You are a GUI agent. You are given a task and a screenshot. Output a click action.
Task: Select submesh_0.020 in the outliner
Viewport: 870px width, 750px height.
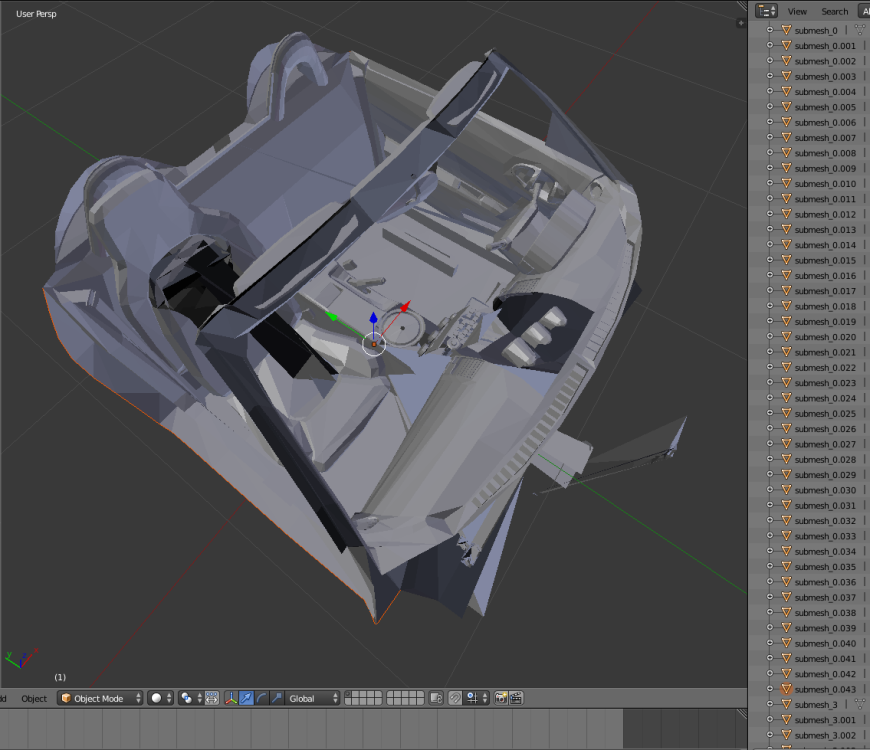[x=824, y=336]
